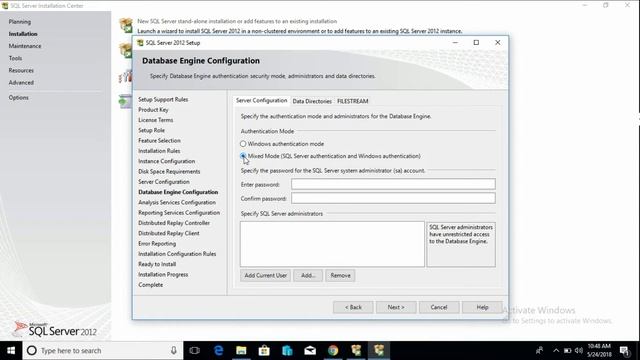This screenshot has height=360, width=640.
Task: Click Reporting Services Configuration step
Action: point(179,213)
